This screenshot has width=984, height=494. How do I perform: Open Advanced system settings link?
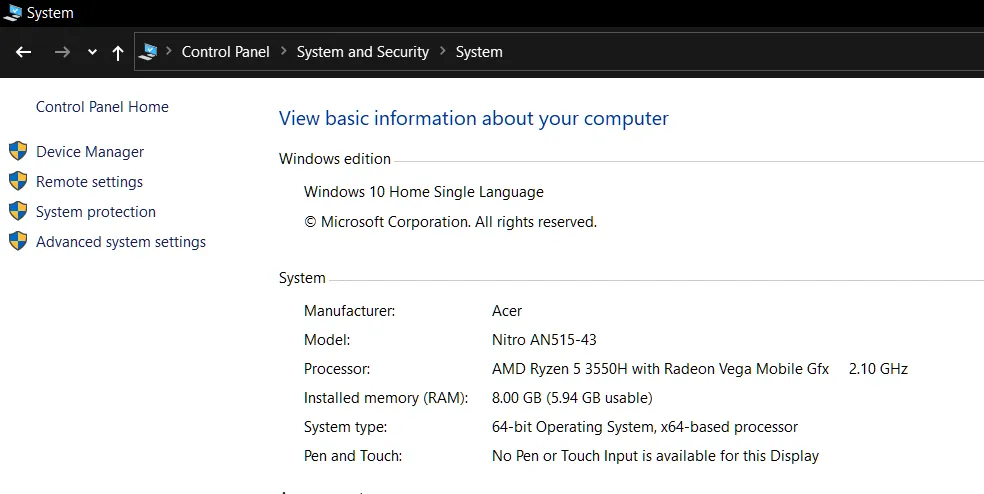121,242
